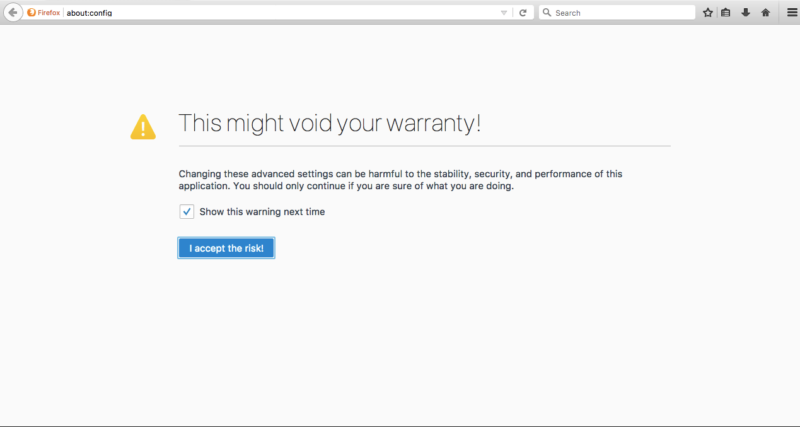Click the 'Changing these advanced settings' paragraph

click(x=400, y=180)
